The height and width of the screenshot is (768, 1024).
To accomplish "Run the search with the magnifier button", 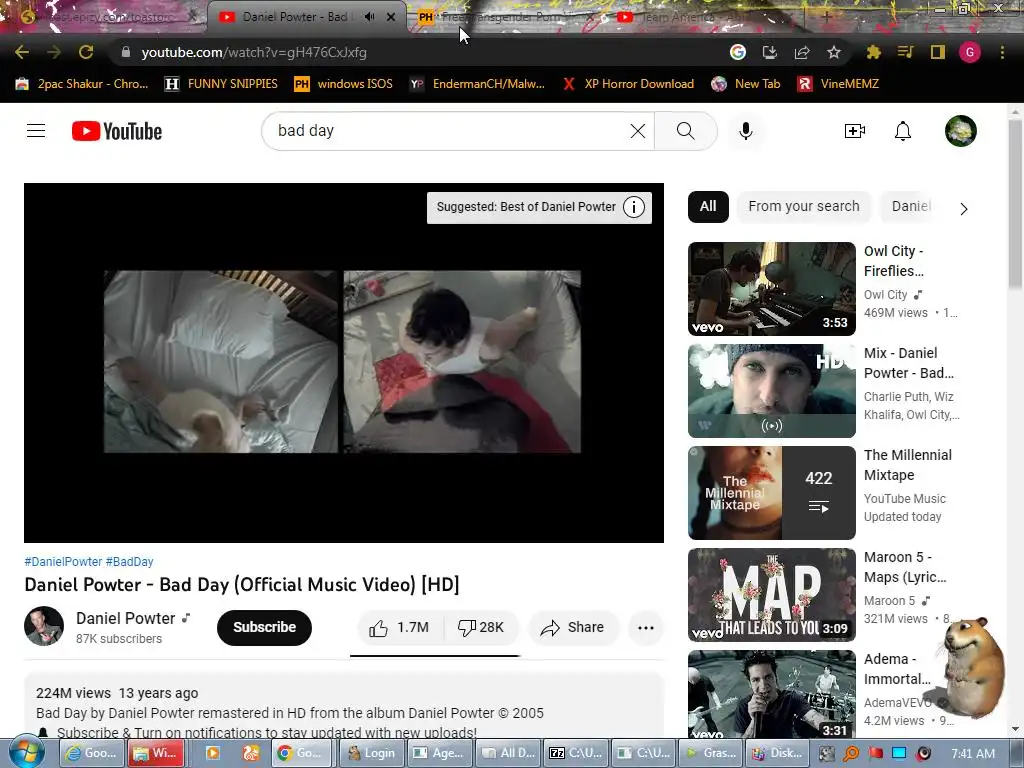I will (x=686, y=131).
